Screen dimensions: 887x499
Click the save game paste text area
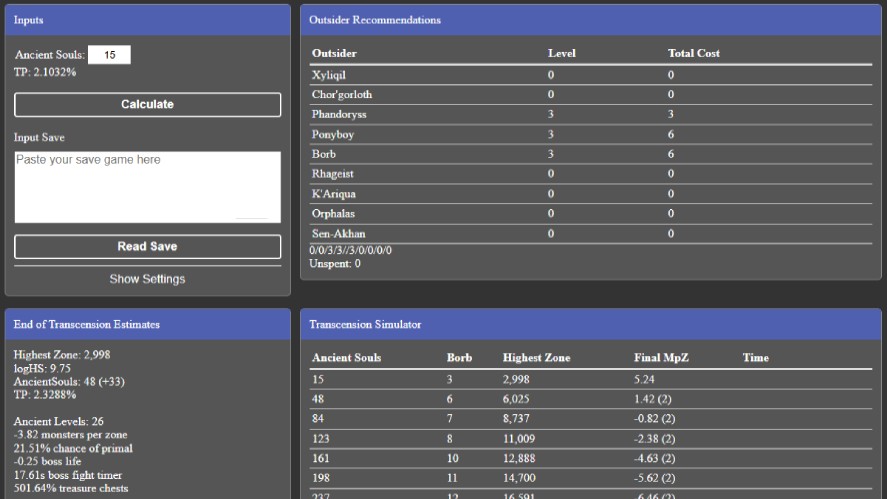[147, 187]
